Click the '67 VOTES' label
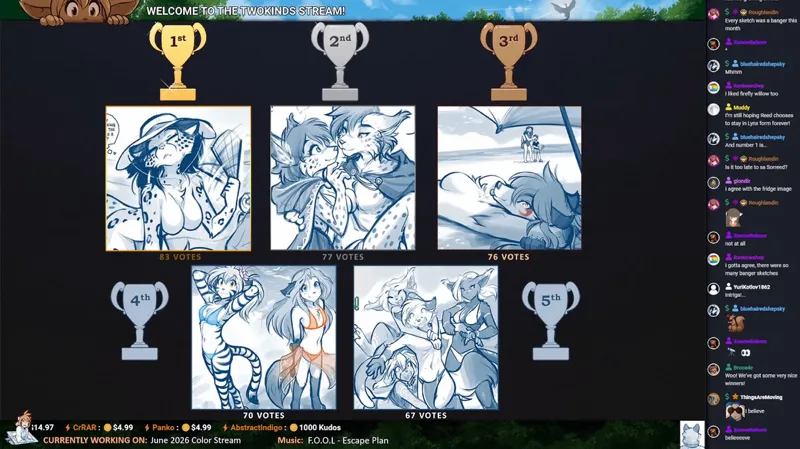The width and height of the screenshot is (800, 449). 426,415
